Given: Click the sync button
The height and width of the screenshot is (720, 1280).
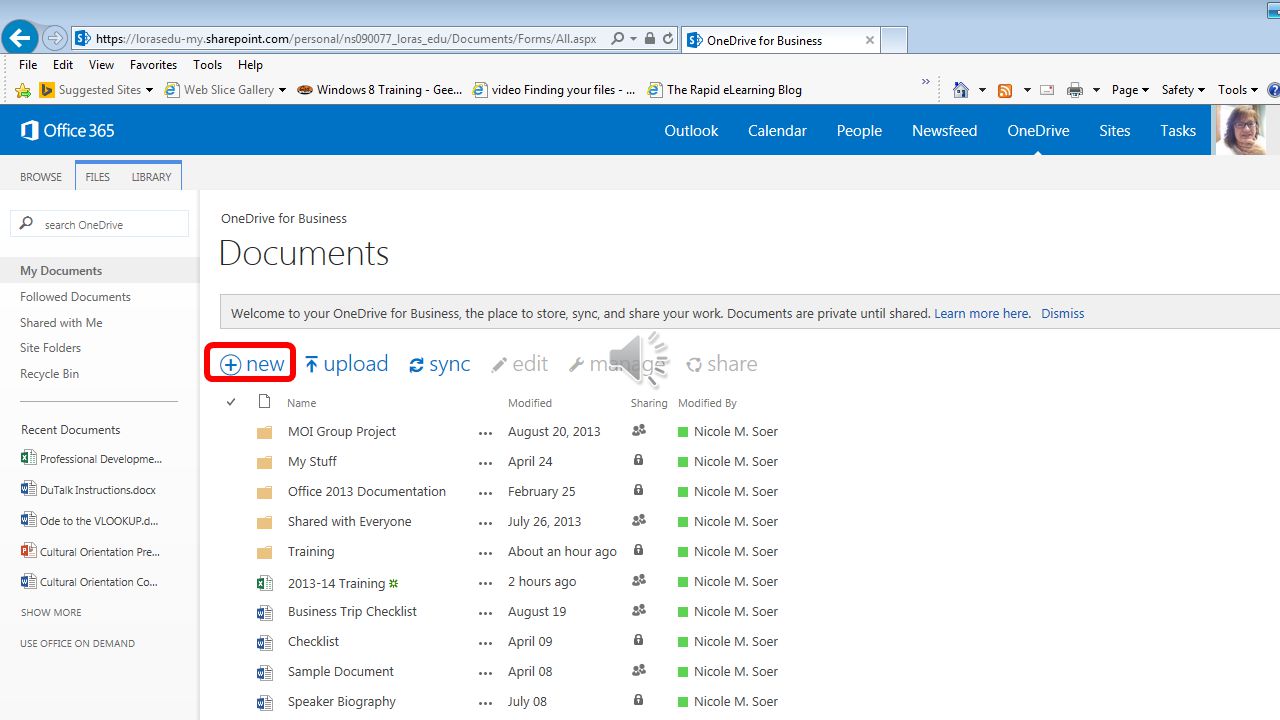Looking at the screenshot, I should 439,364.
